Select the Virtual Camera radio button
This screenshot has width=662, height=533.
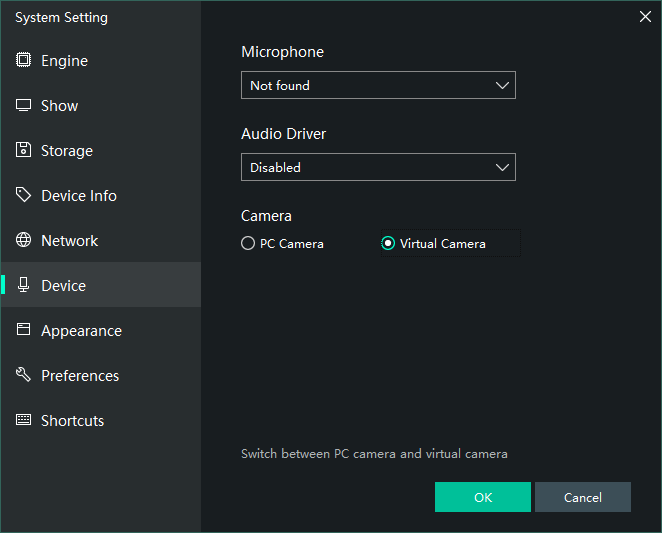pyautogui.click(x=388, y=243)
